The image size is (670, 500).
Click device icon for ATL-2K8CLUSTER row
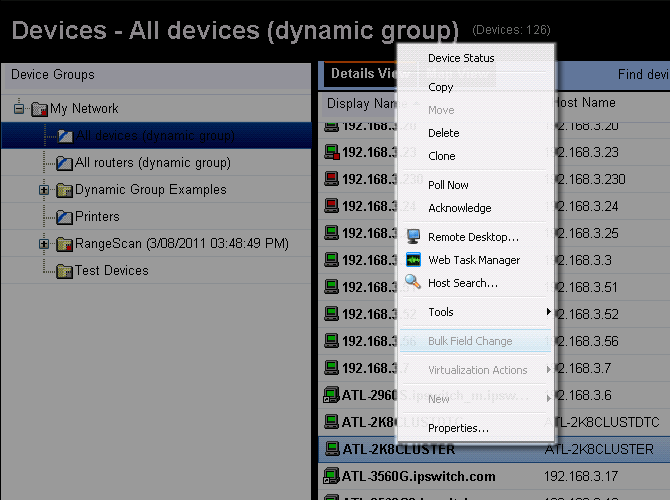click(x=332, y=448)
